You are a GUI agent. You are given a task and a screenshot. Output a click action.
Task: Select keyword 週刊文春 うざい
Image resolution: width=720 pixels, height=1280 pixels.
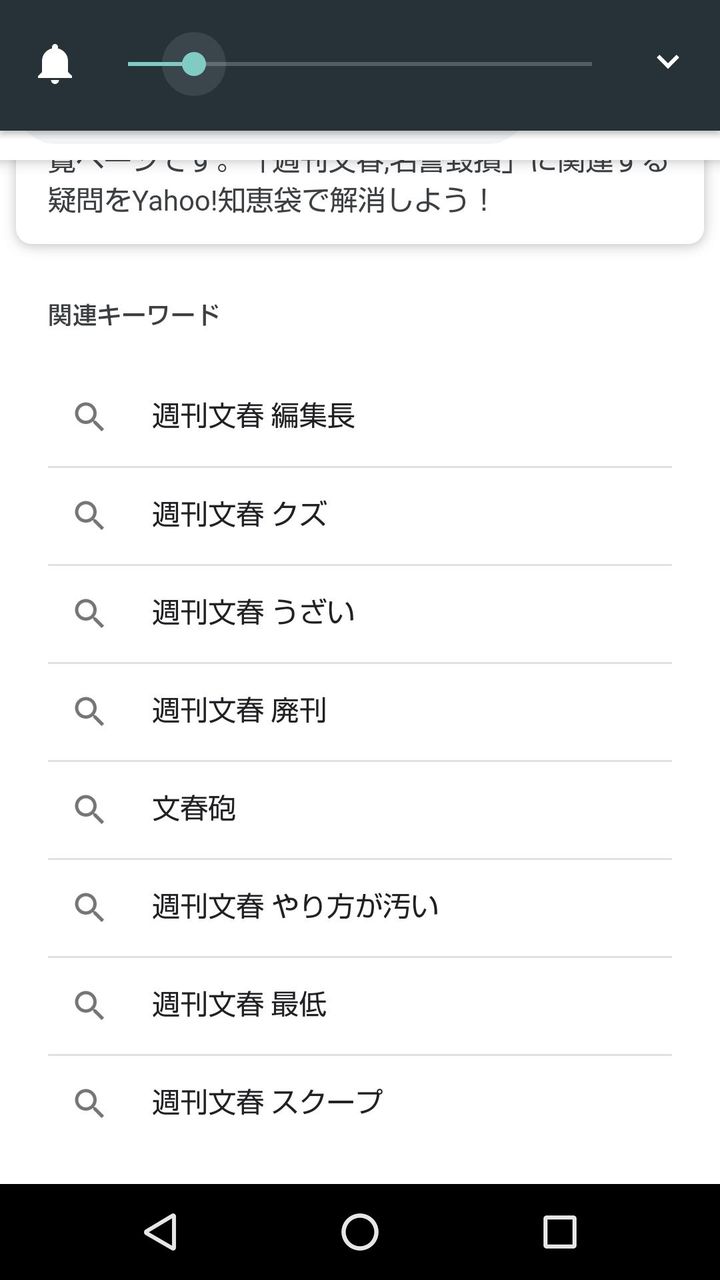[x=253, y=612]
